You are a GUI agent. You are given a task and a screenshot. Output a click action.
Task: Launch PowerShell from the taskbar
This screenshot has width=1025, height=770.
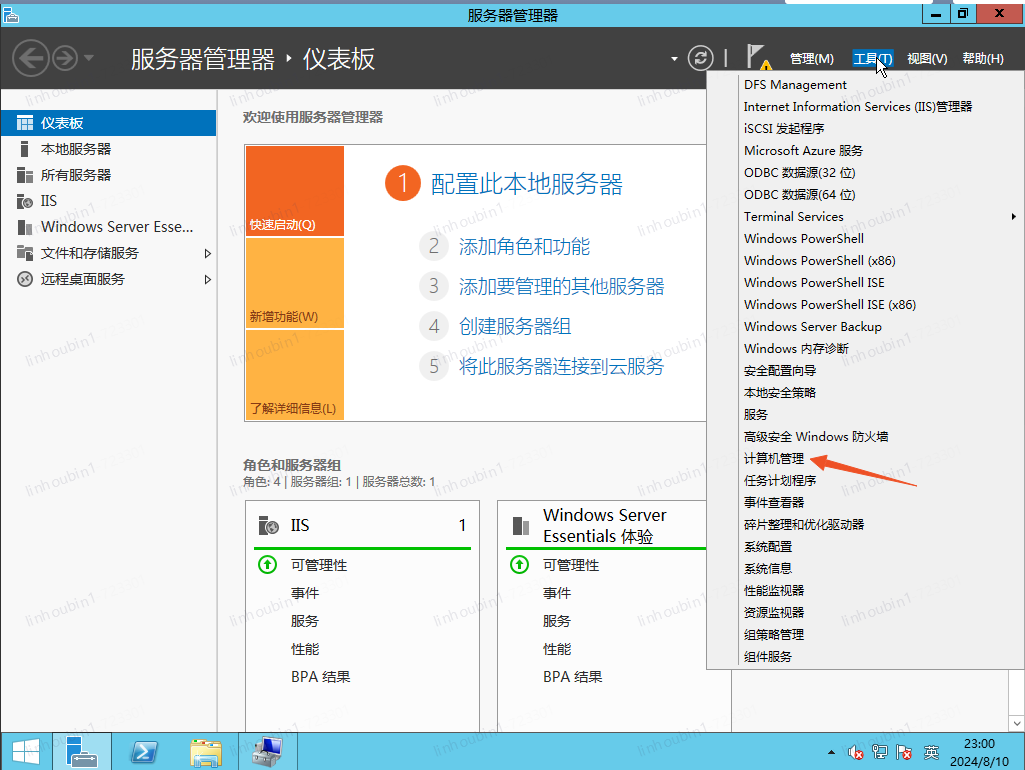pos(144,752)
